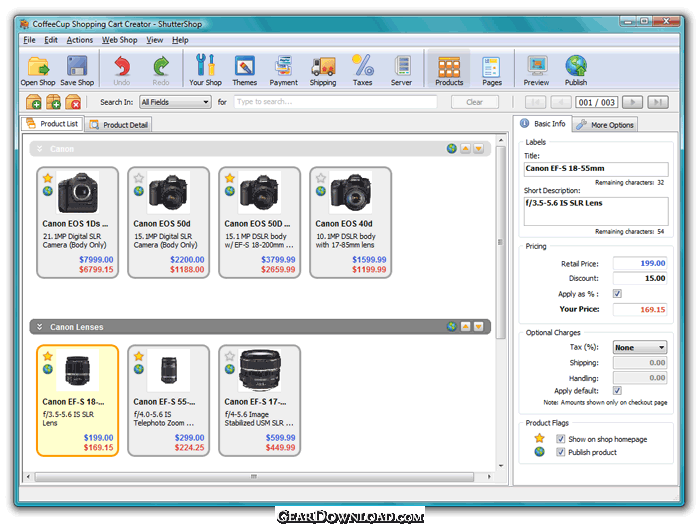Click the Retail Price field
Image resolution: width=700 pixels, height=525 pixels.
click(640, 263)
